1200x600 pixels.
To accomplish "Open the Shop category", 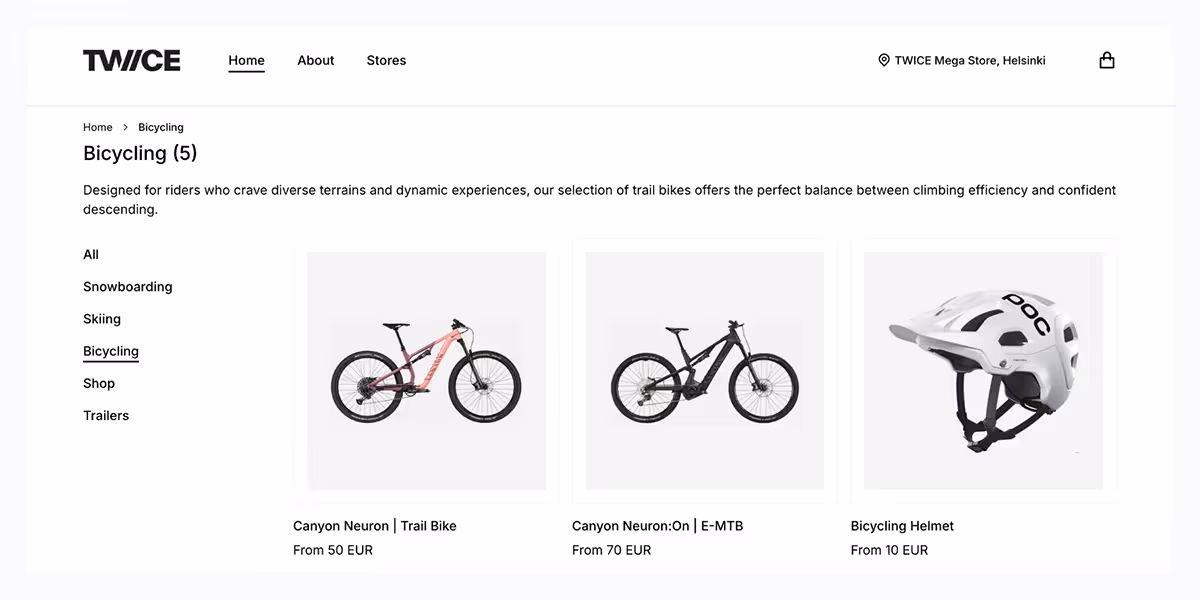I will click(99, 384).
